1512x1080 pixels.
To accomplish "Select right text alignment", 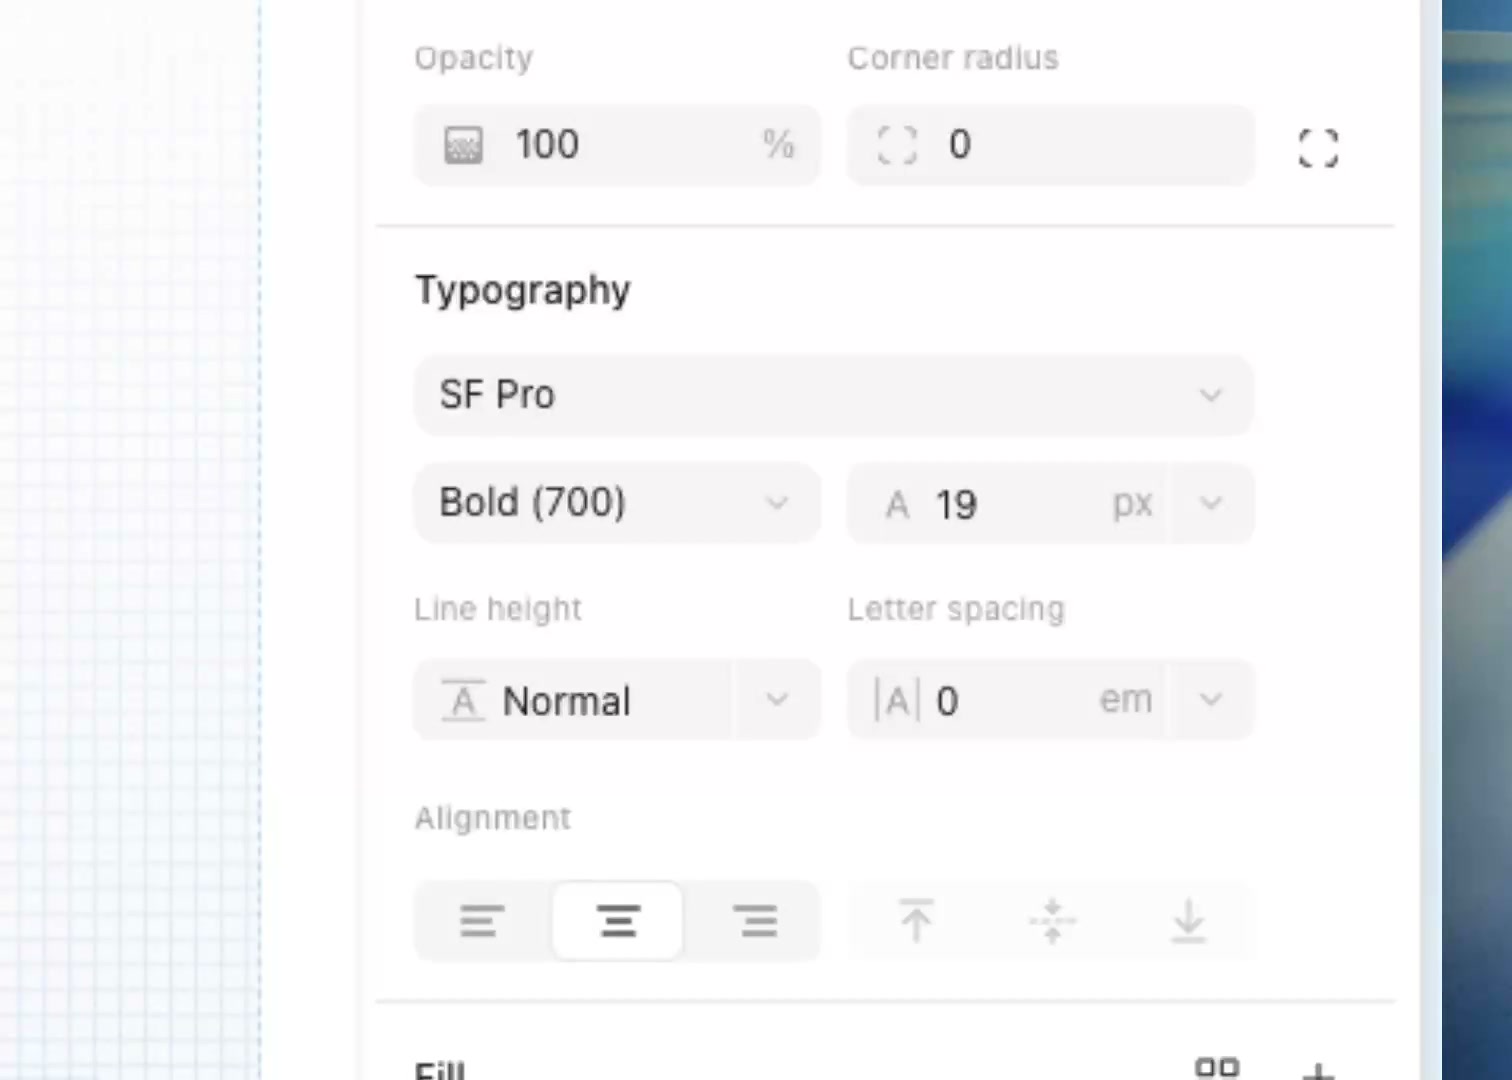I will click(x=756, y=920).
